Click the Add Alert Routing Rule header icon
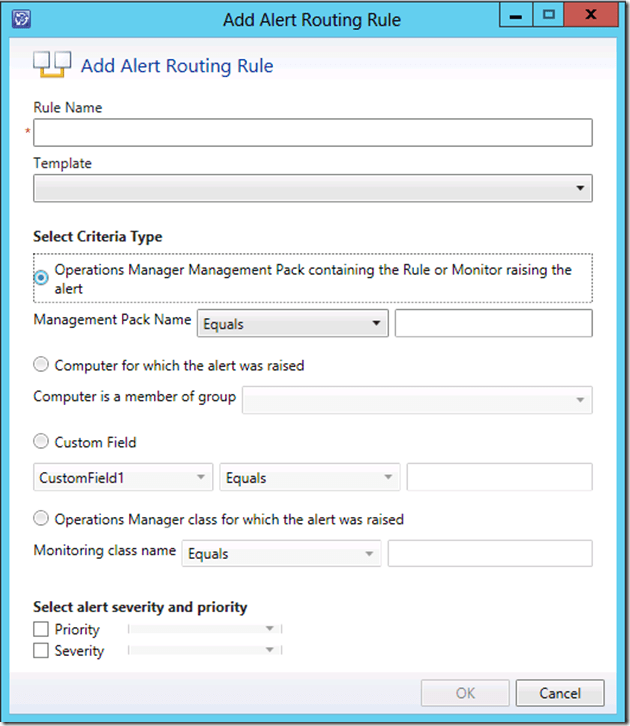Screen dimensions: 630x726 coord(51,66)
